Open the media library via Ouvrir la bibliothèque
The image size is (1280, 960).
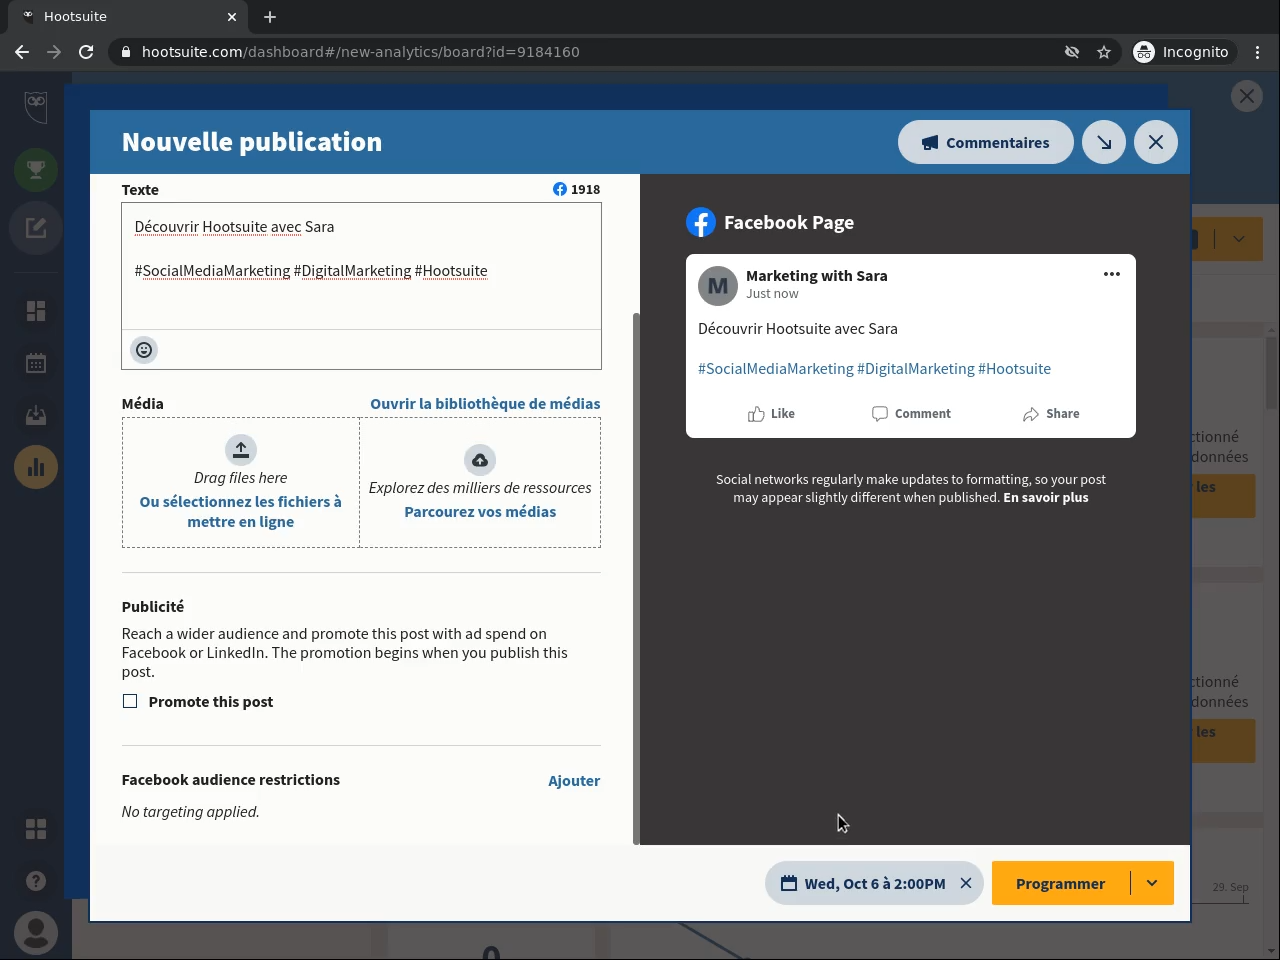point(485,404)
